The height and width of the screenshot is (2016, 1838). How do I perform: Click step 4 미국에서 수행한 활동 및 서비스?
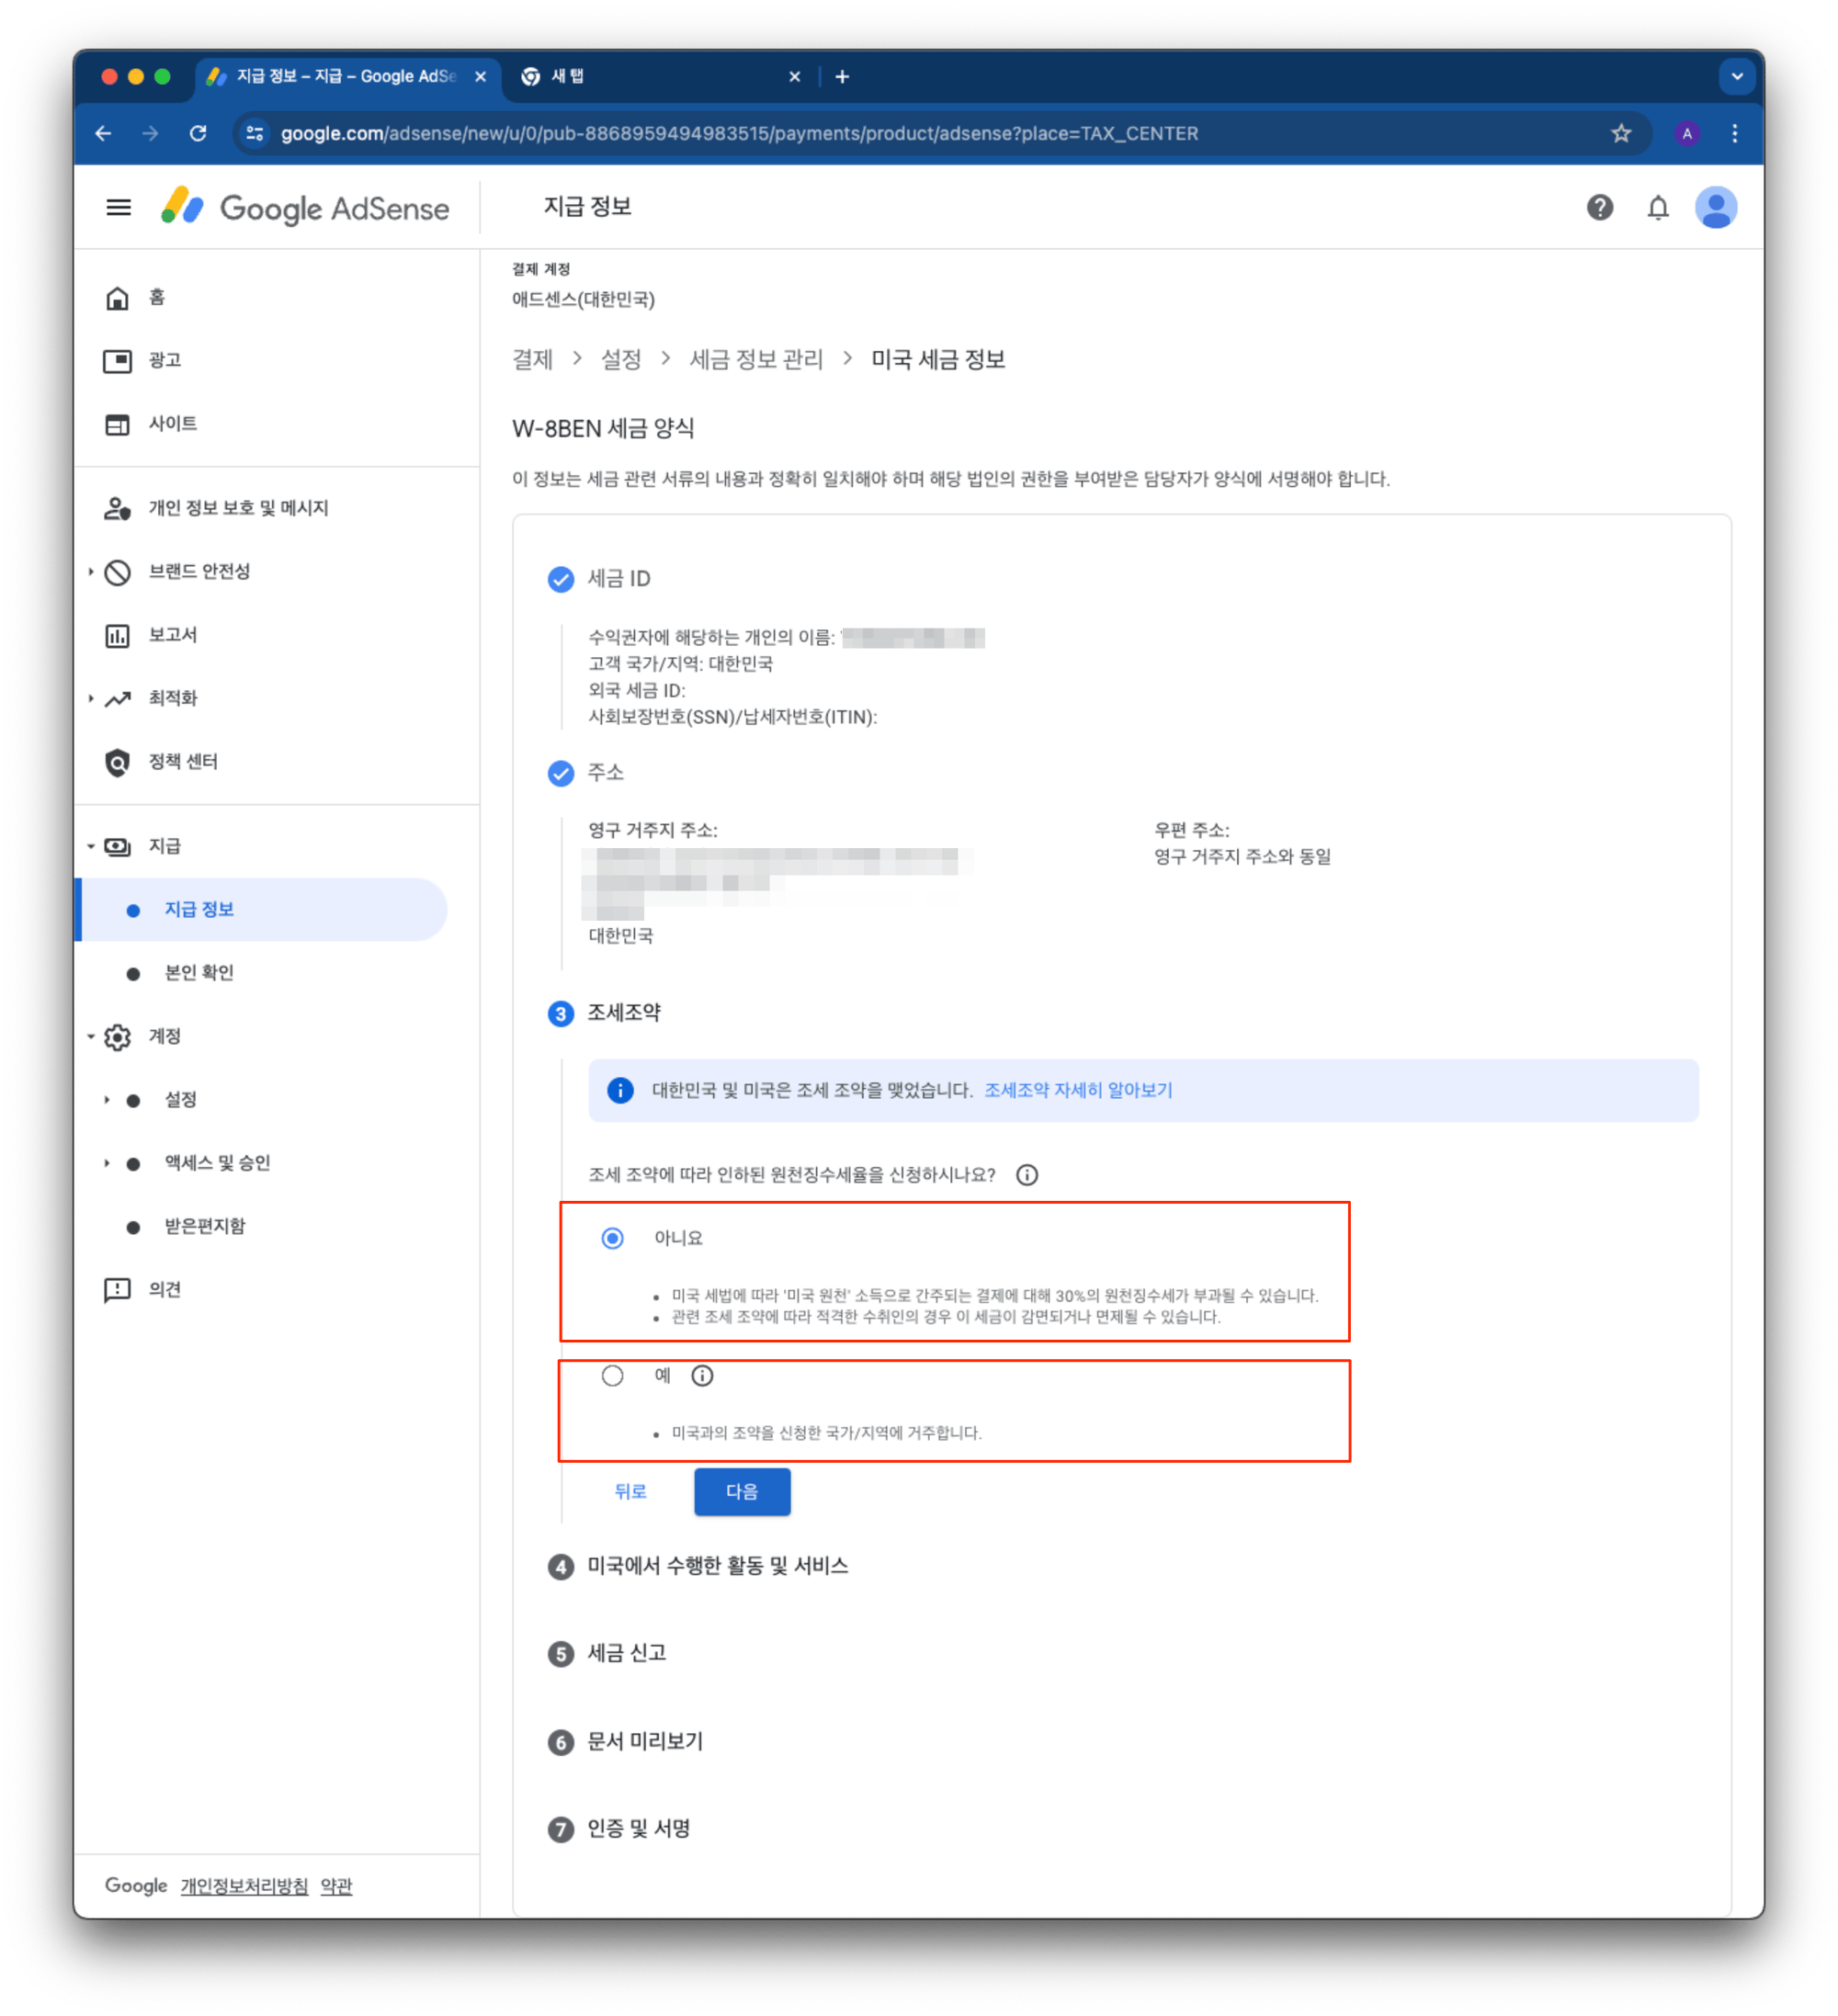pos(698,1565)
